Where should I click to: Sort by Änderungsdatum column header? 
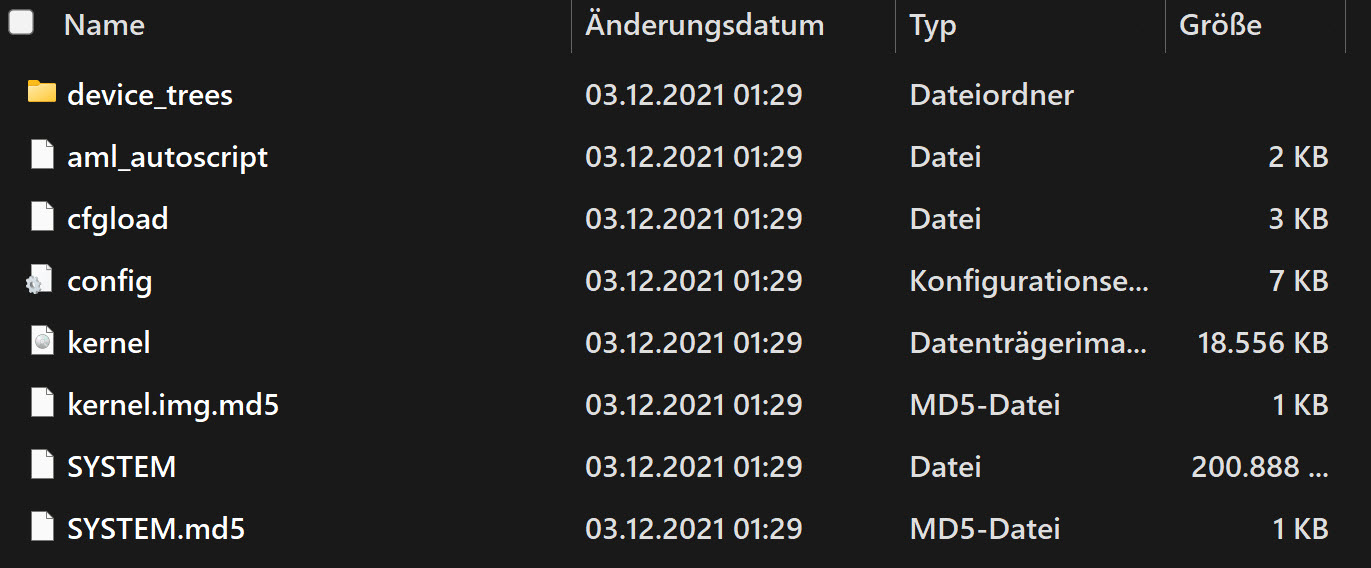(x=705, y=25)
